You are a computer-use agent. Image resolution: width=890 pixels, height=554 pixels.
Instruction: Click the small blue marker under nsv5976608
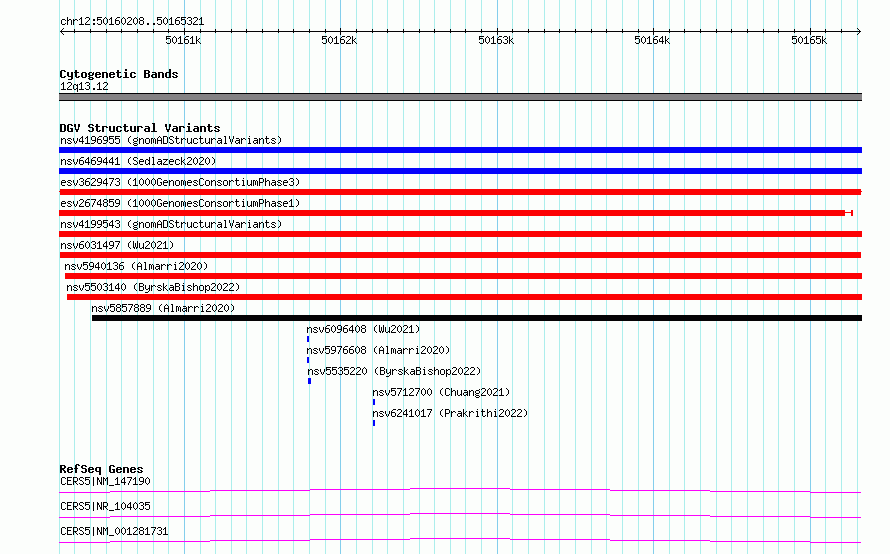click(x=308, y=360)
